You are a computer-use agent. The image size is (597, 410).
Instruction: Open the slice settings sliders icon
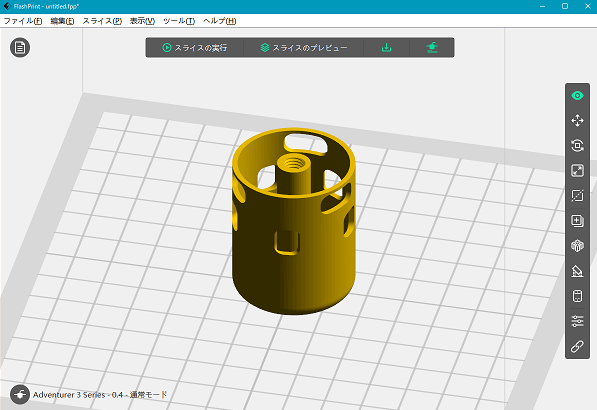click(x=577, y=321)
